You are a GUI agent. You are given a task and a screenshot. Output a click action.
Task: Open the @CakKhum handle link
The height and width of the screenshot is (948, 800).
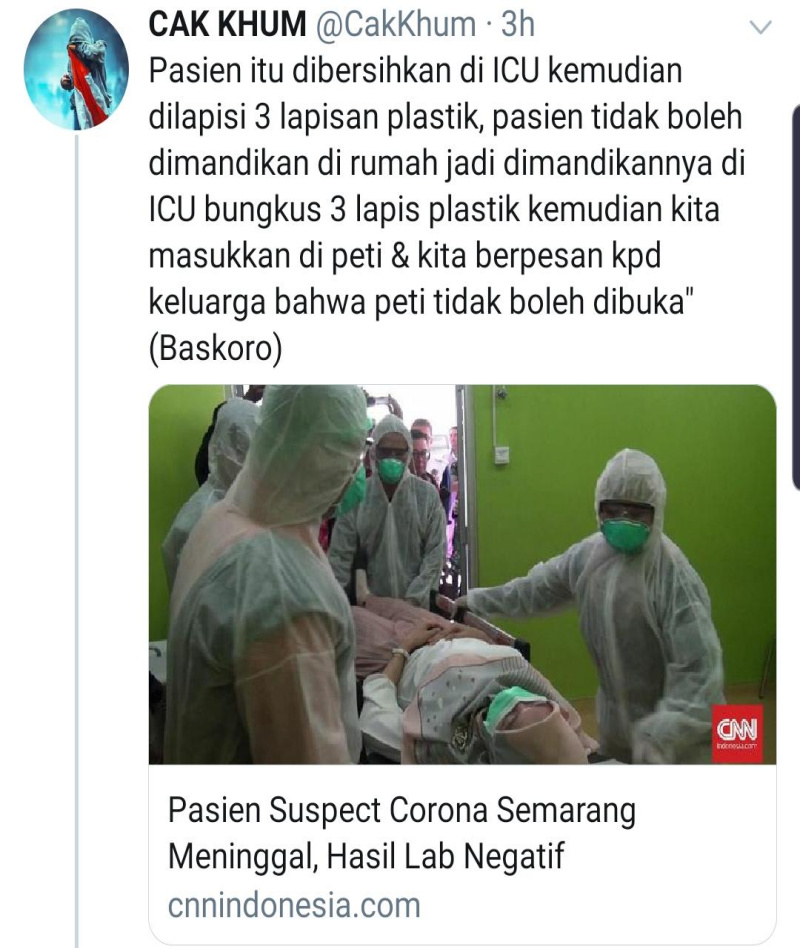tap(396, 24)
